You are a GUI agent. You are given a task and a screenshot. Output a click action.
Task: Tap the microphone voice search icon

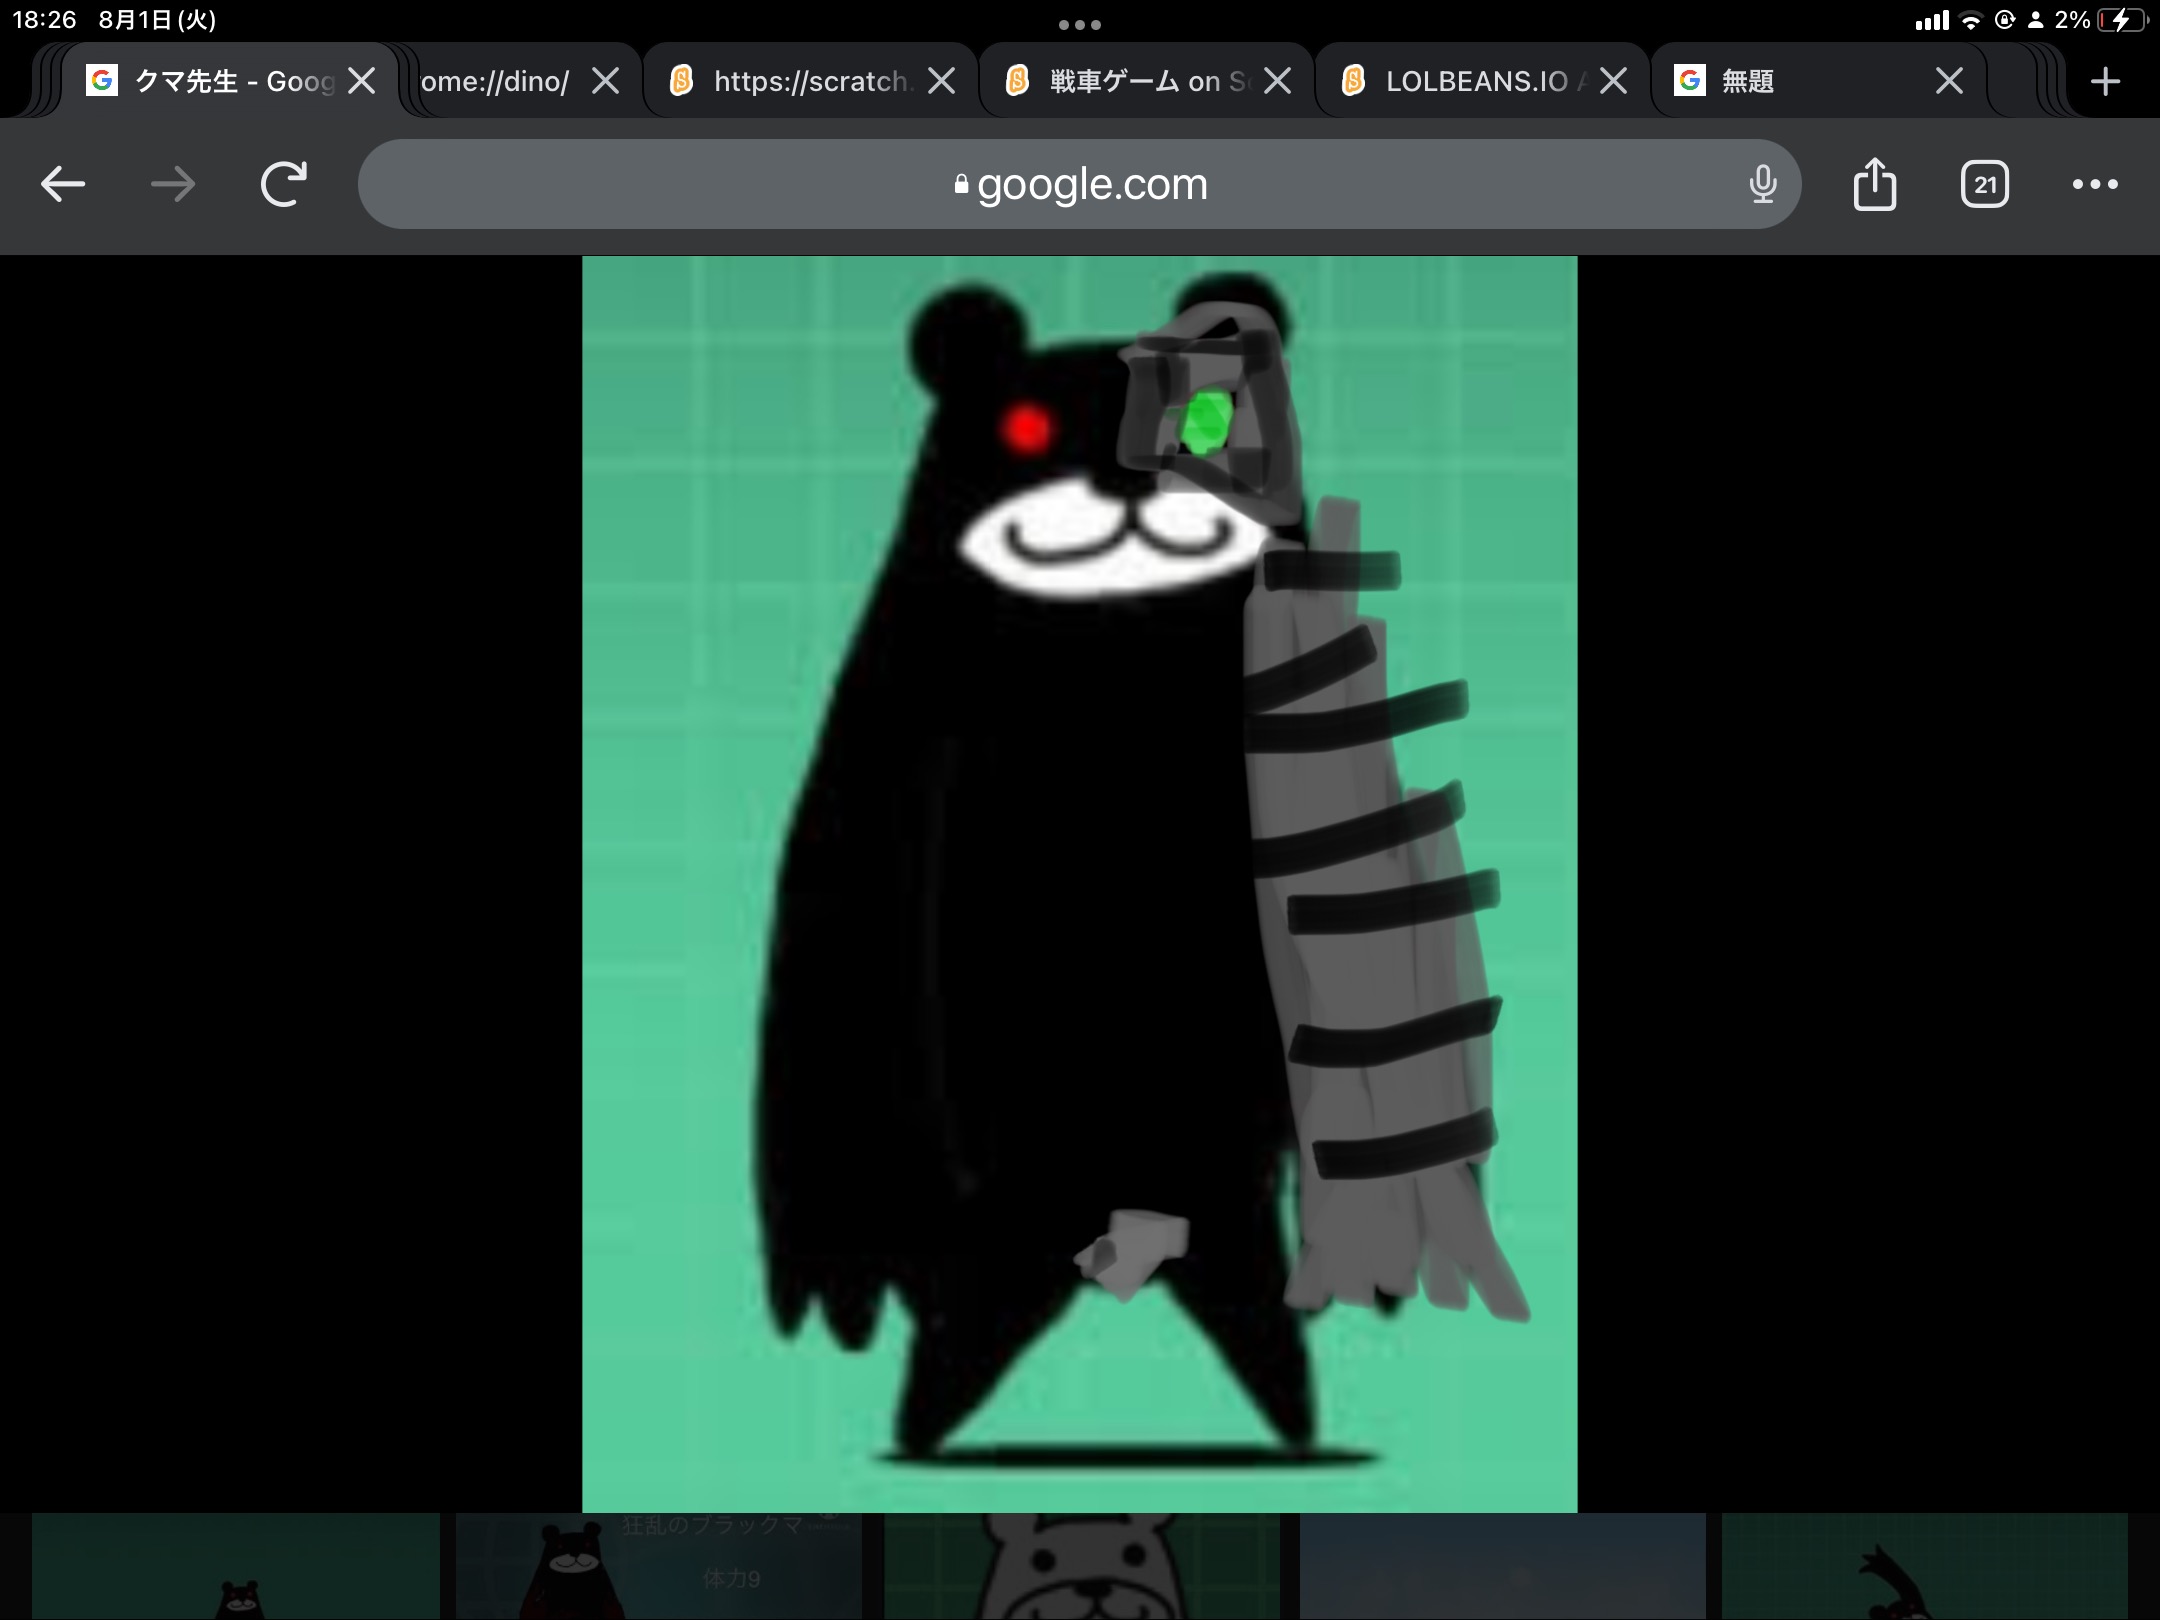click(x=1763, y=184)
